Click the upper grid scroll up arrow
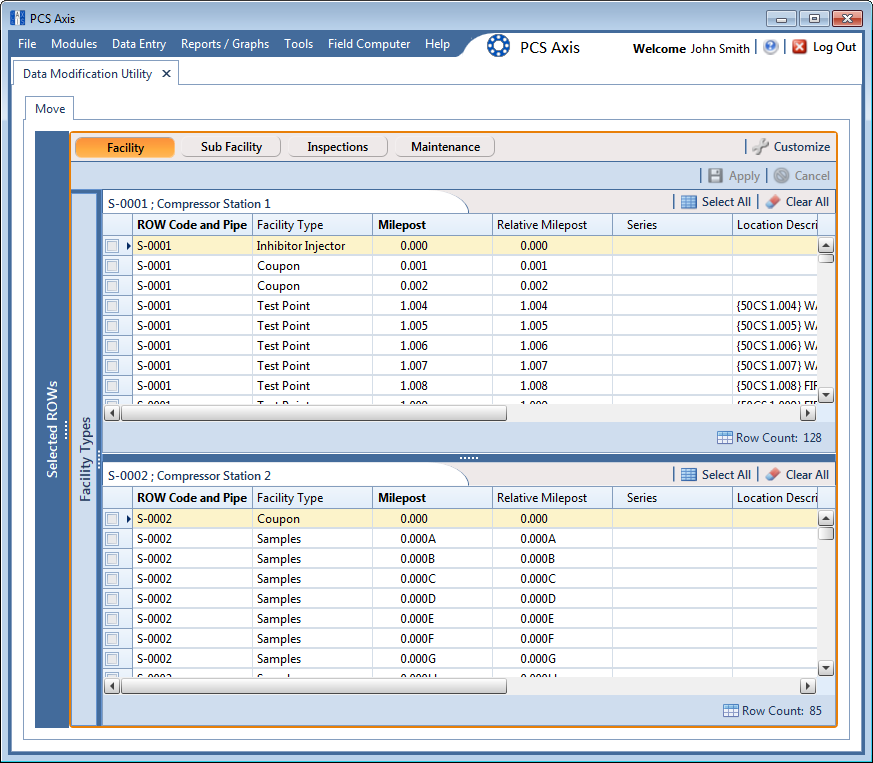873x763 pixels. coord(826,245)
